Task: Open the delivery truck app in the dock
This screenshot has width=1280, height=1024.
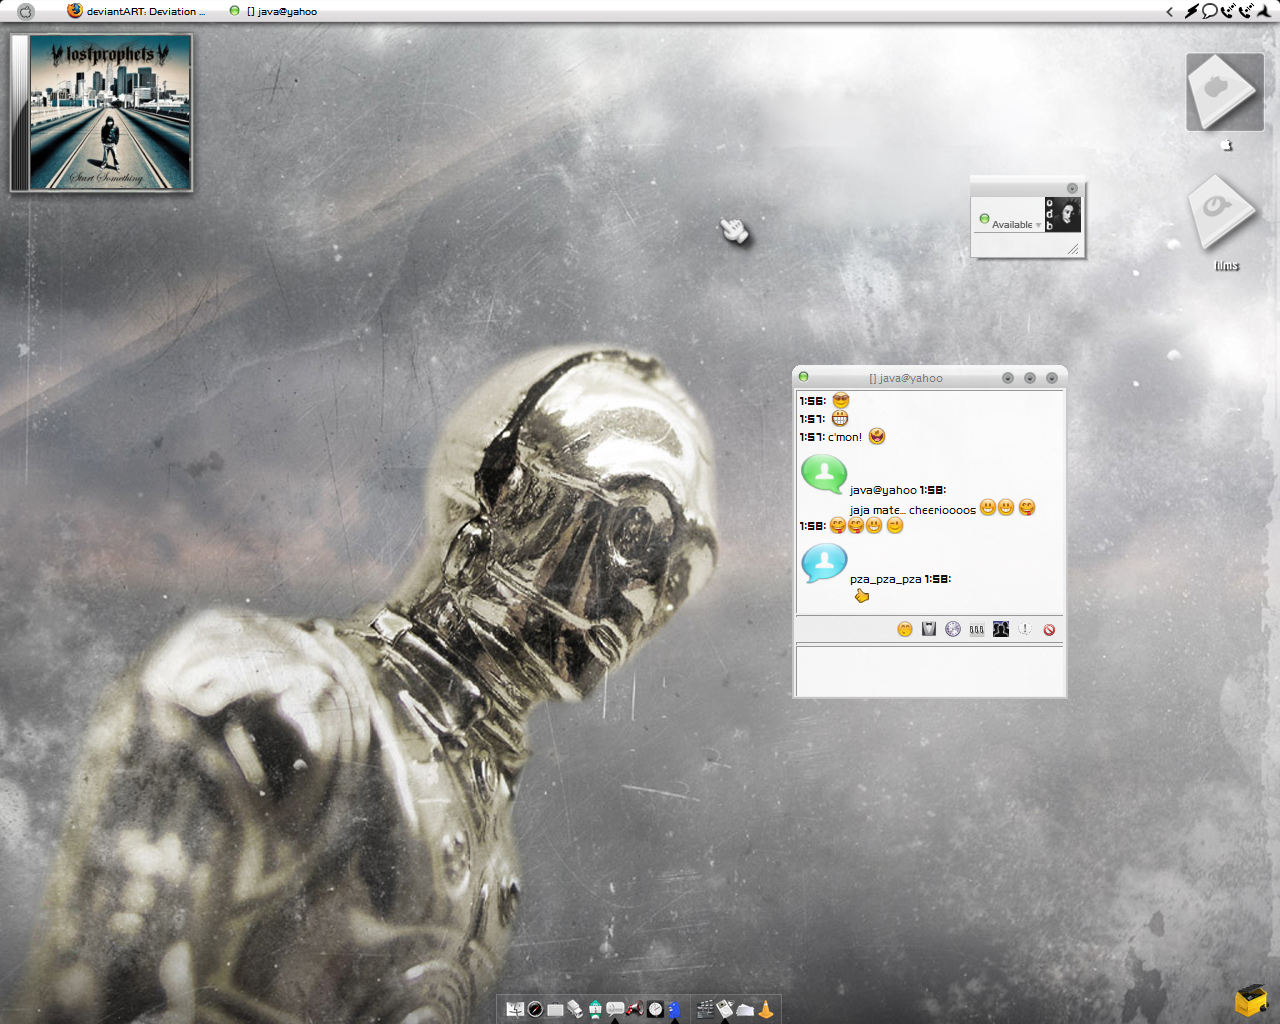Action: click(x=575, y=1009)
